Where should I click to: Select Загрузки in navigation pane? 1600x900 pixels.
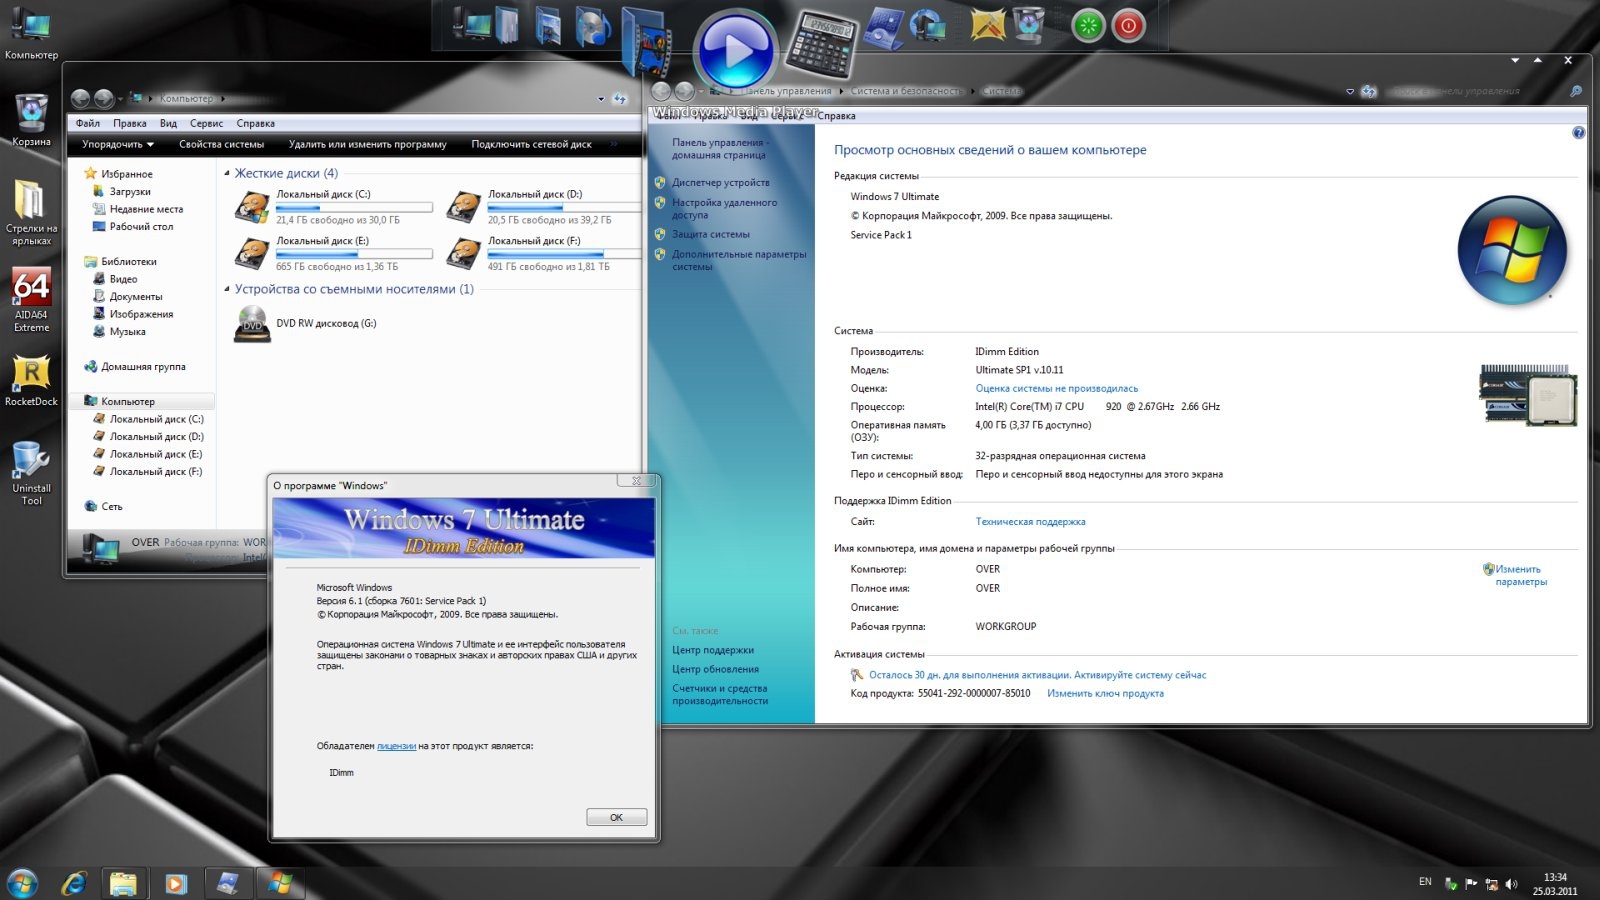pos(130,192)
